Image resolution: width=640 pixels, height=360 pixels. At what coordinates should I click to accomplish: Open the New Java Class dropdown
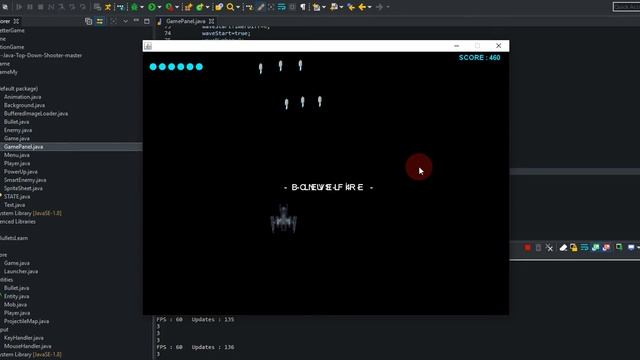pyautogui.click(x=207, y=7)
